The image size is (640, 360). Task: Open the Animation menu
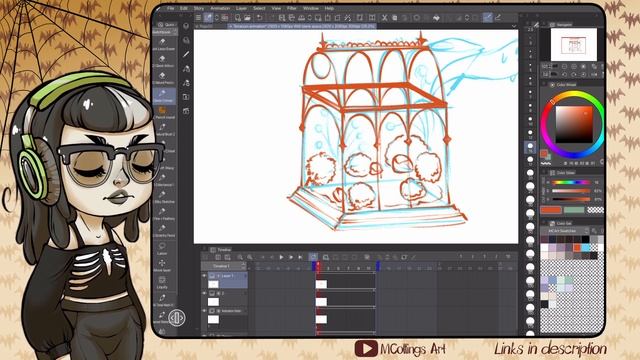(x=220, y=8)
